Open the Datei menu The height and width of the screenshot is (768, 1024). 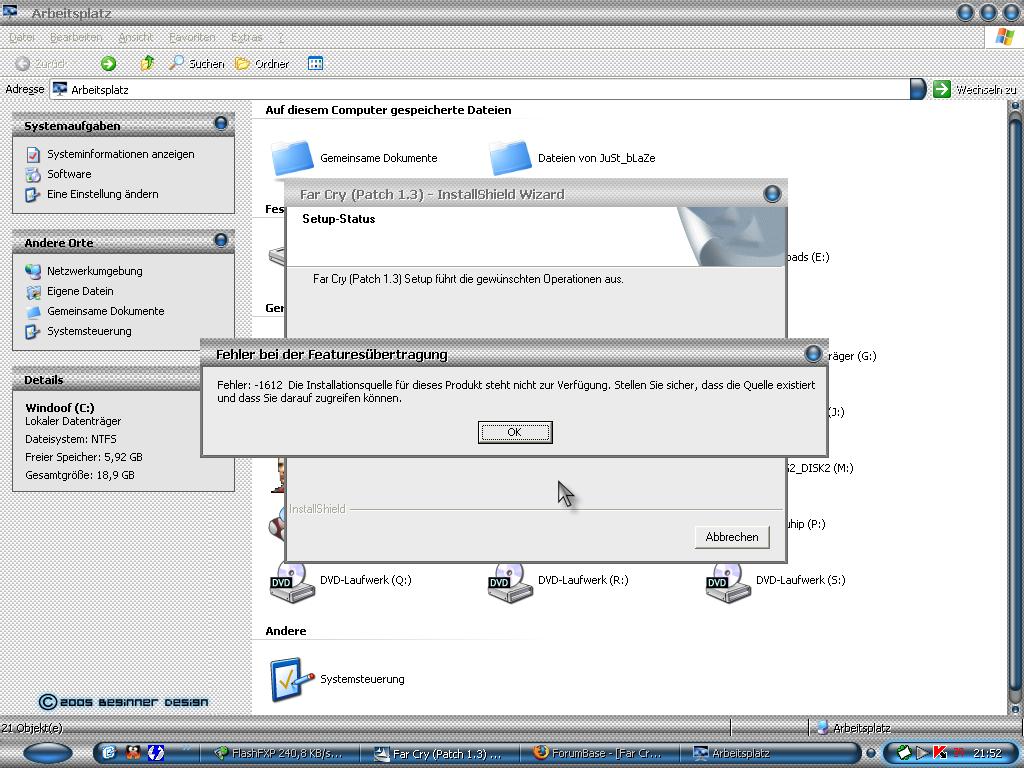pos(22,37)
